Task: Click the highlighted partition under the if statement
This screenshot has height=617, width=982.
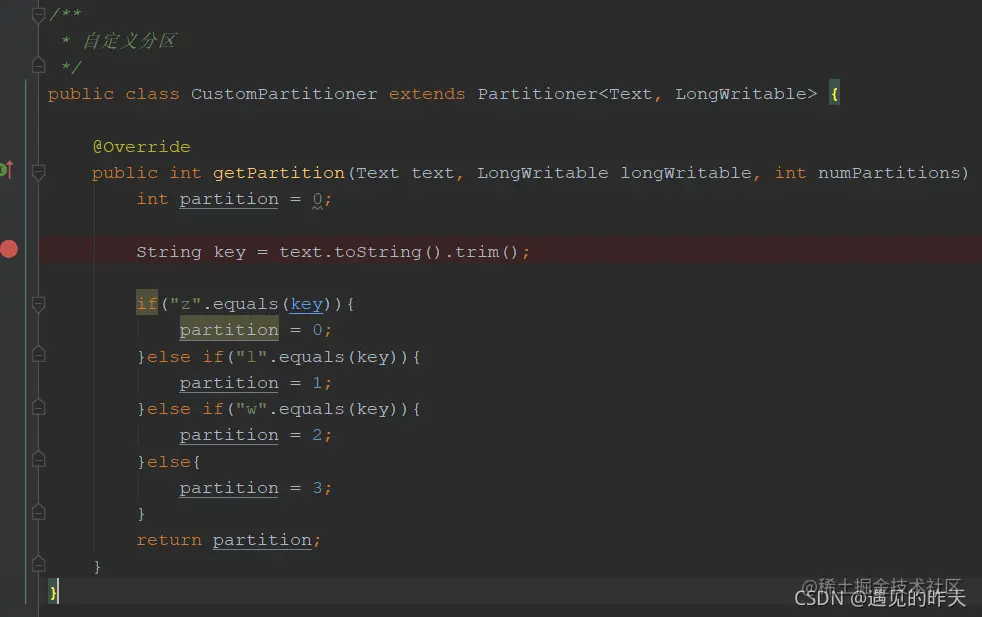Action: [229, 329]
